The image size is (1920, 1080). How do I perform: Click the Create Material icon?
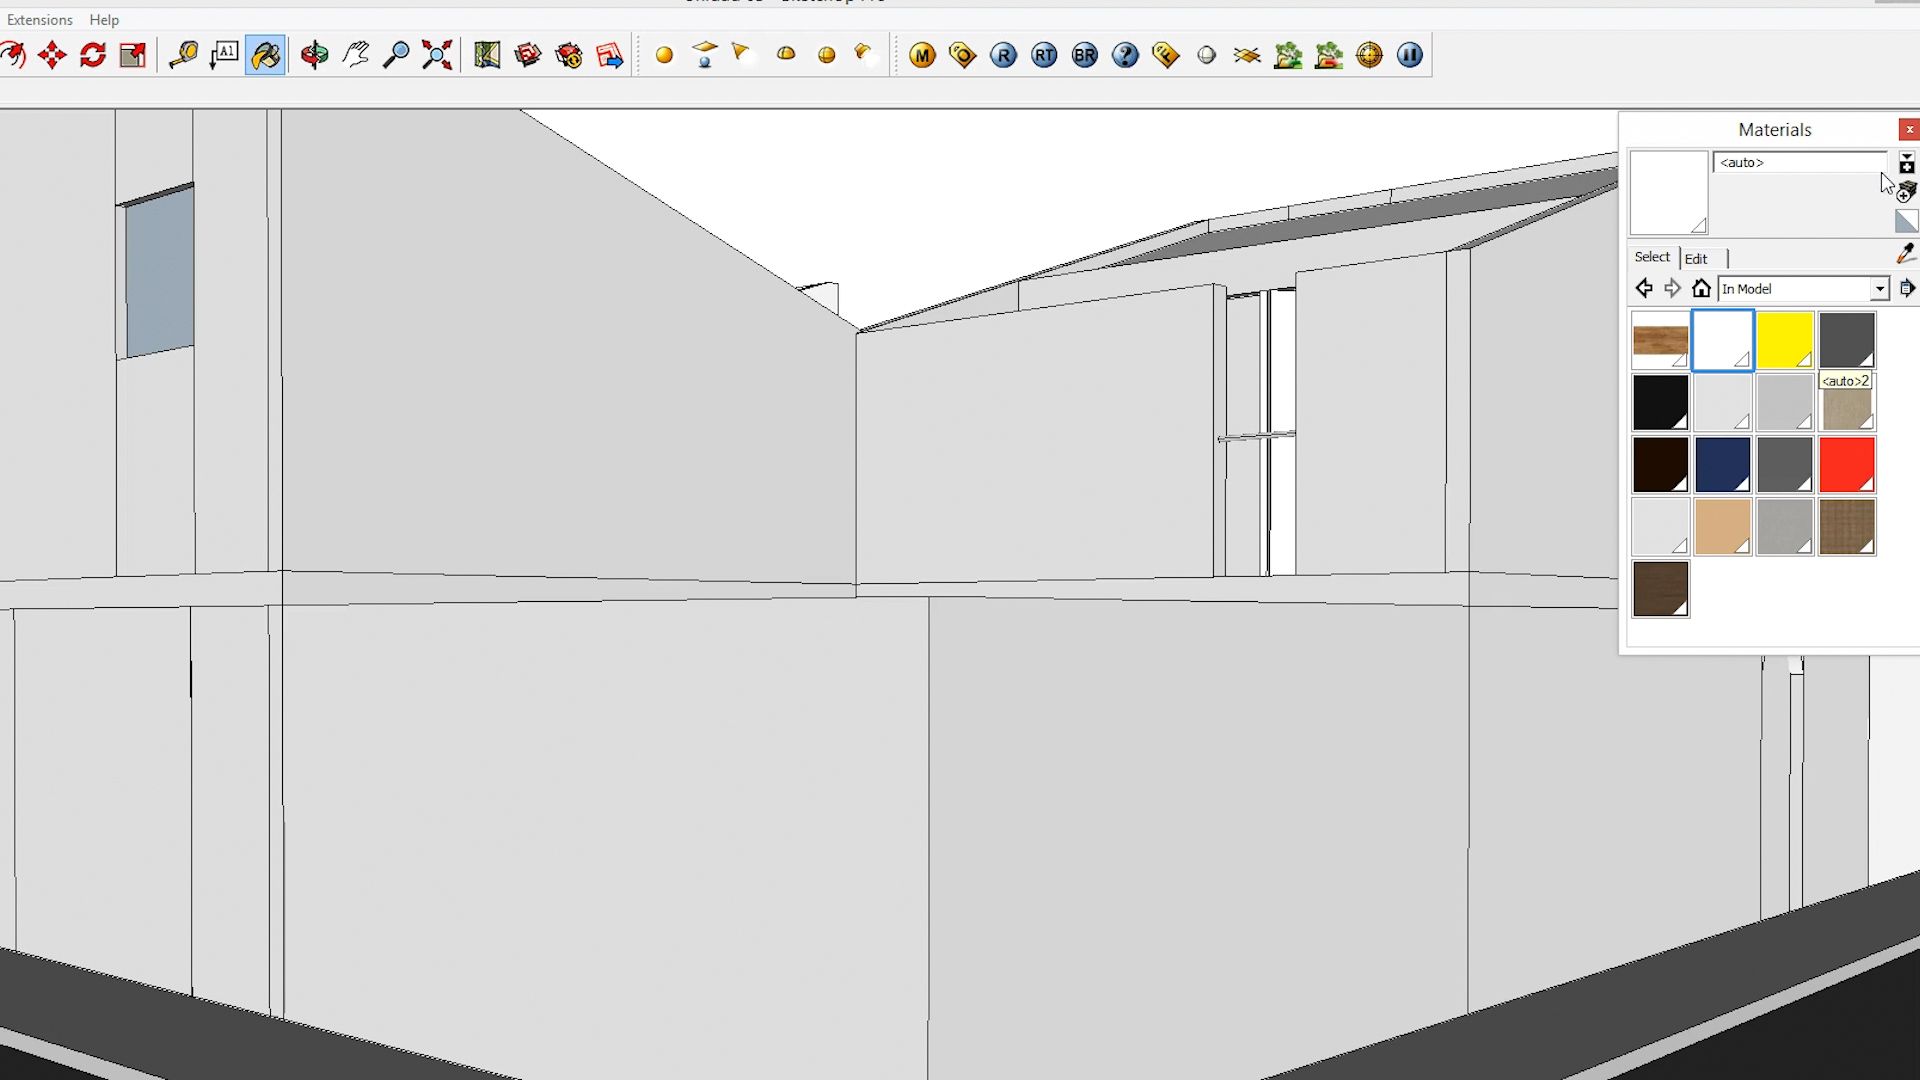[1906, 192]
